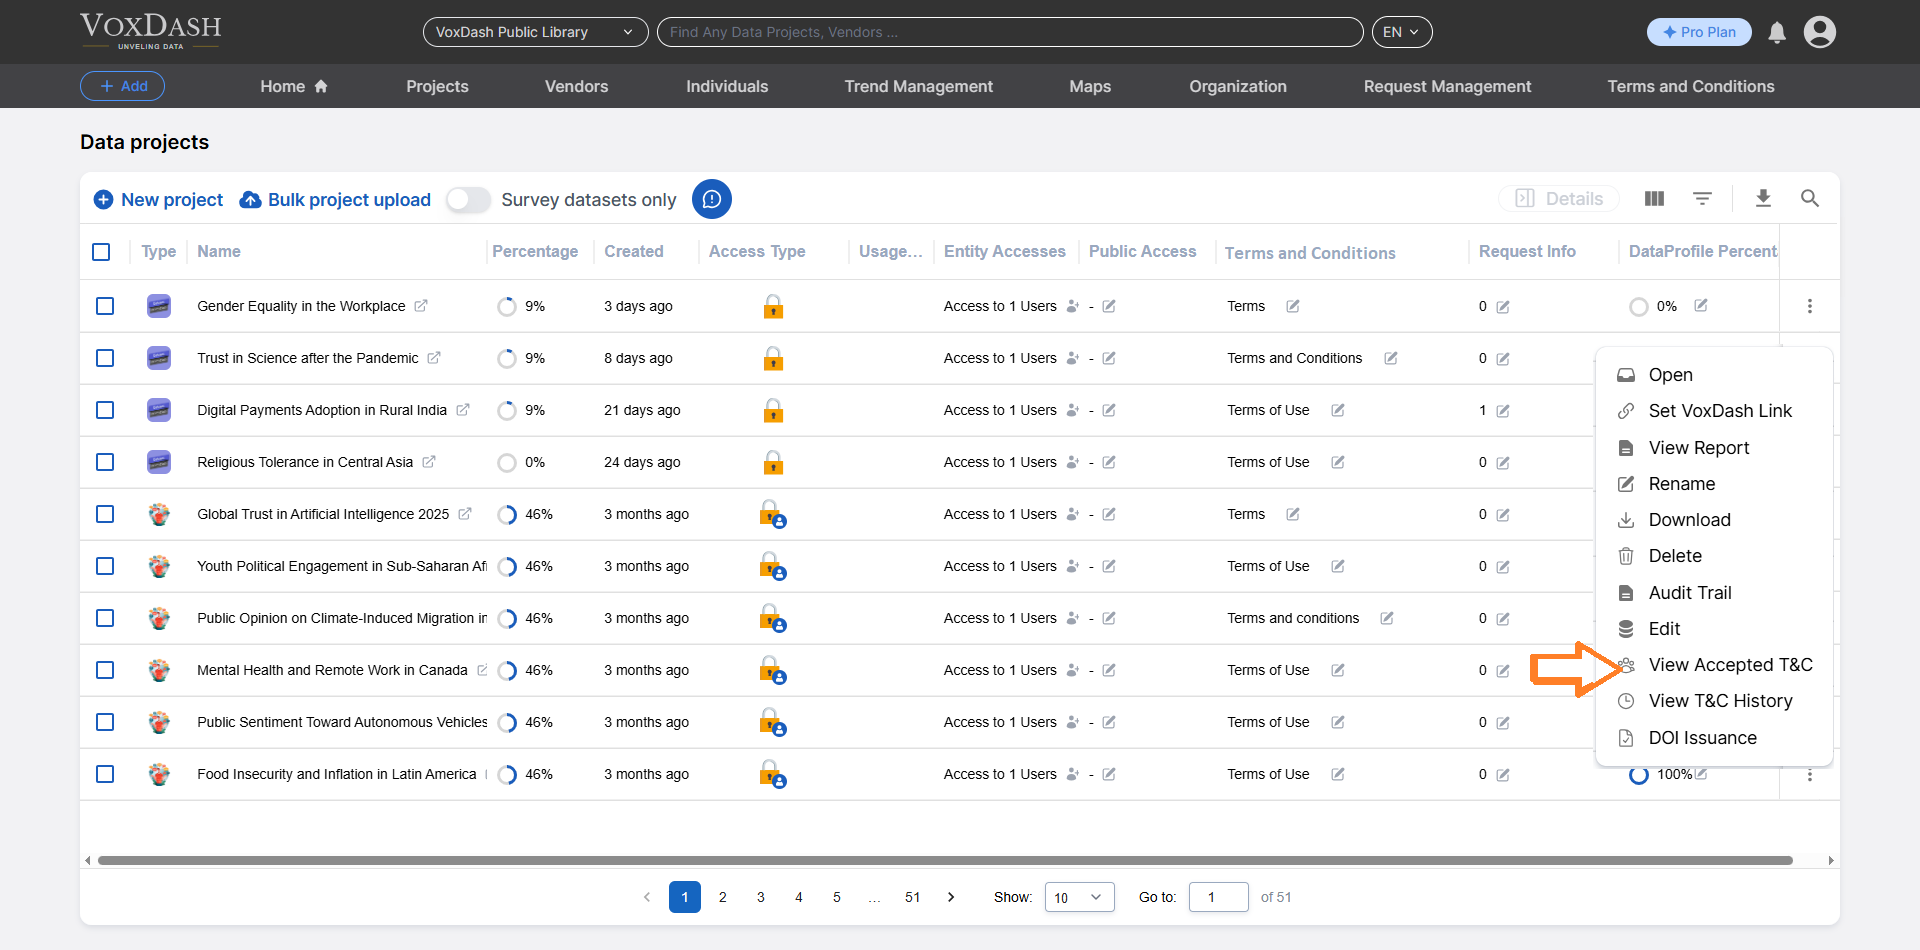Click the lock icon on Gender Equality row
The width and height of the screenshot is (1920, 950).
[773, 306]
